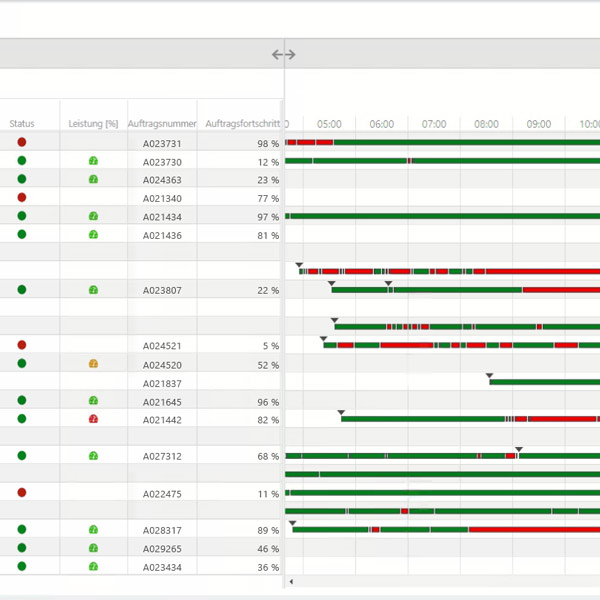
Task: Click the start marker on the A021837 bar
Action: [490, 376]
